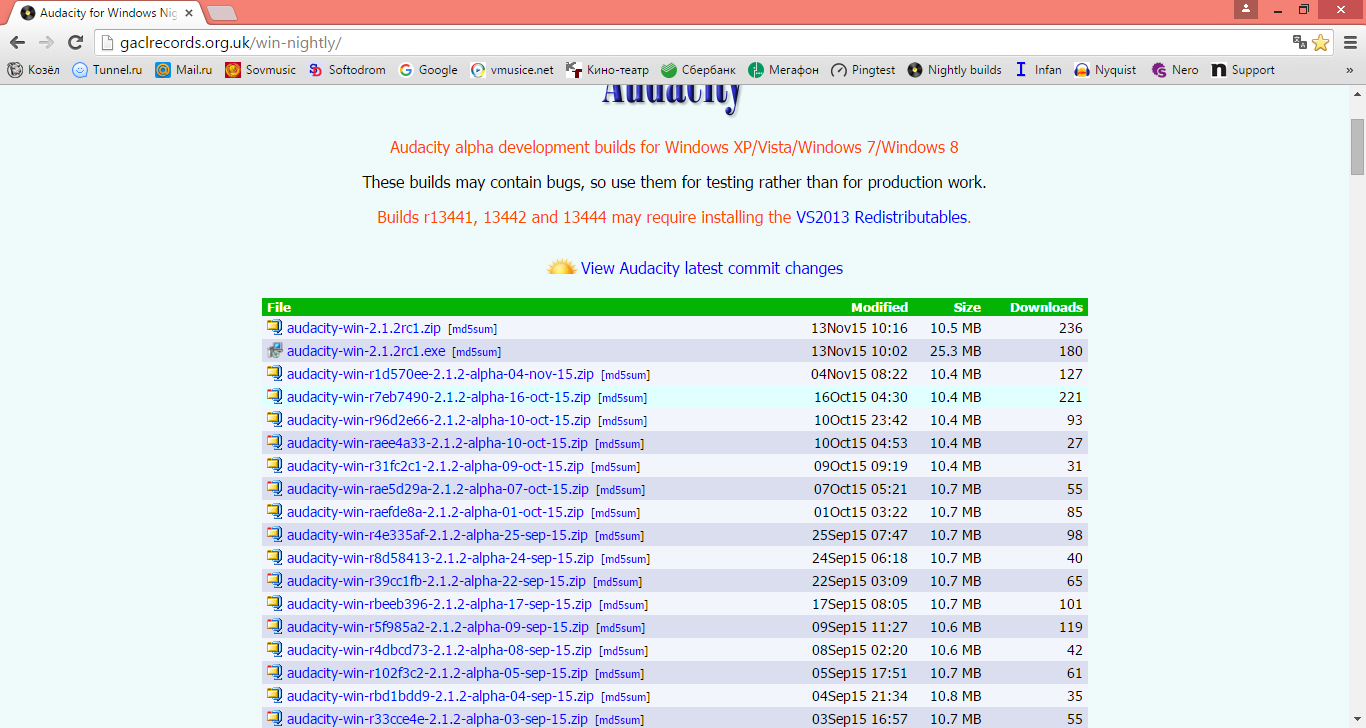
Task: Open the Nero bookmark
Action: tap(1175, 70)
